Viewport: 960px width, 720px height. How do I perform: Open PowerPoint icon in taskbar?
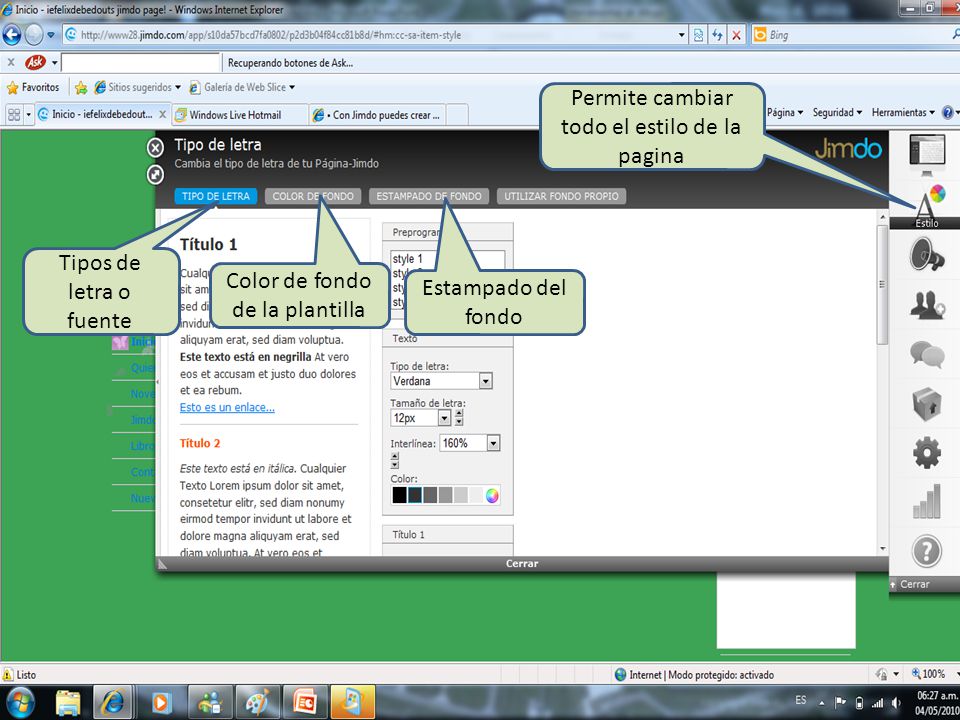pyautogui.click(x=304, y=703)
